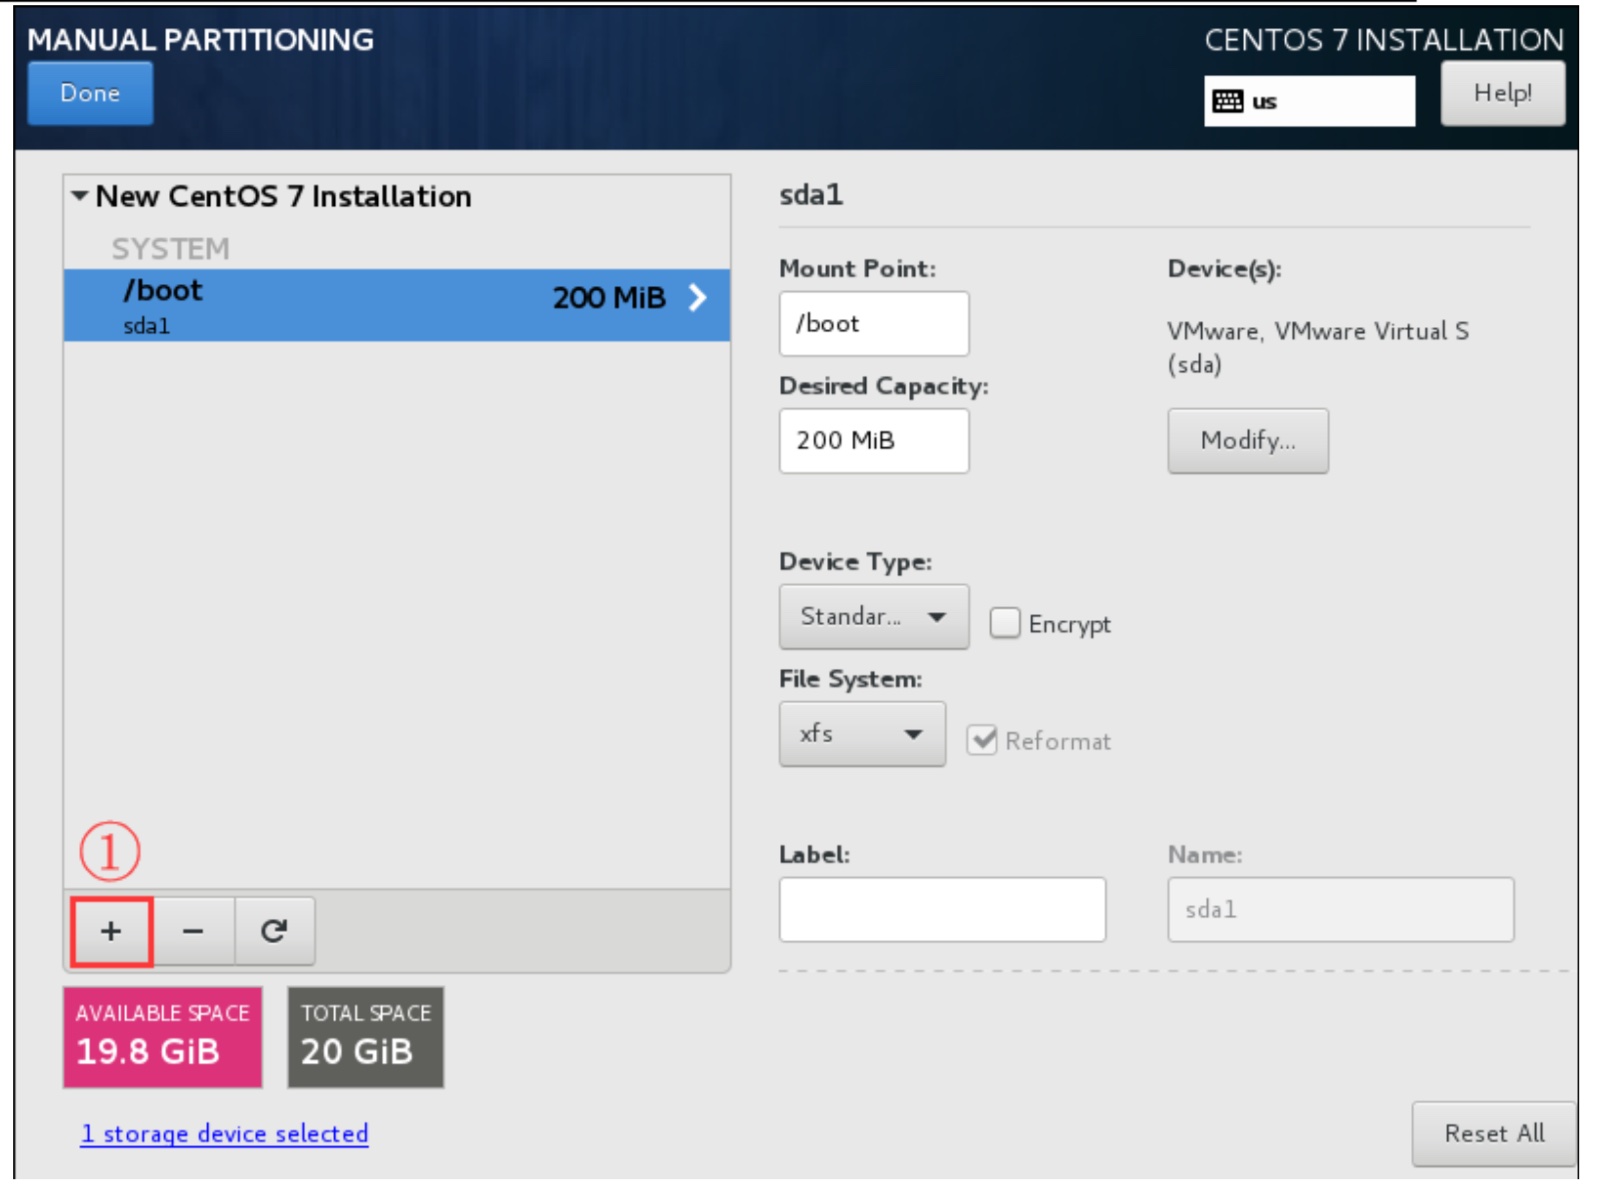Image resolution: width=1600 pixels, height=1192 pixels.
Task: Open the Device Type dropdown
Action: click(x=873, y=617)
